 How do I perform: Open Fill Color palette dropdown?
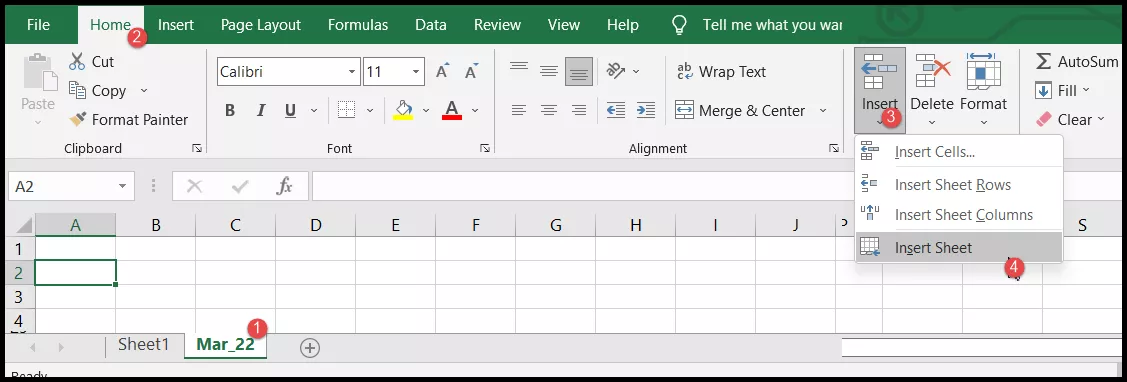point(426,111)
